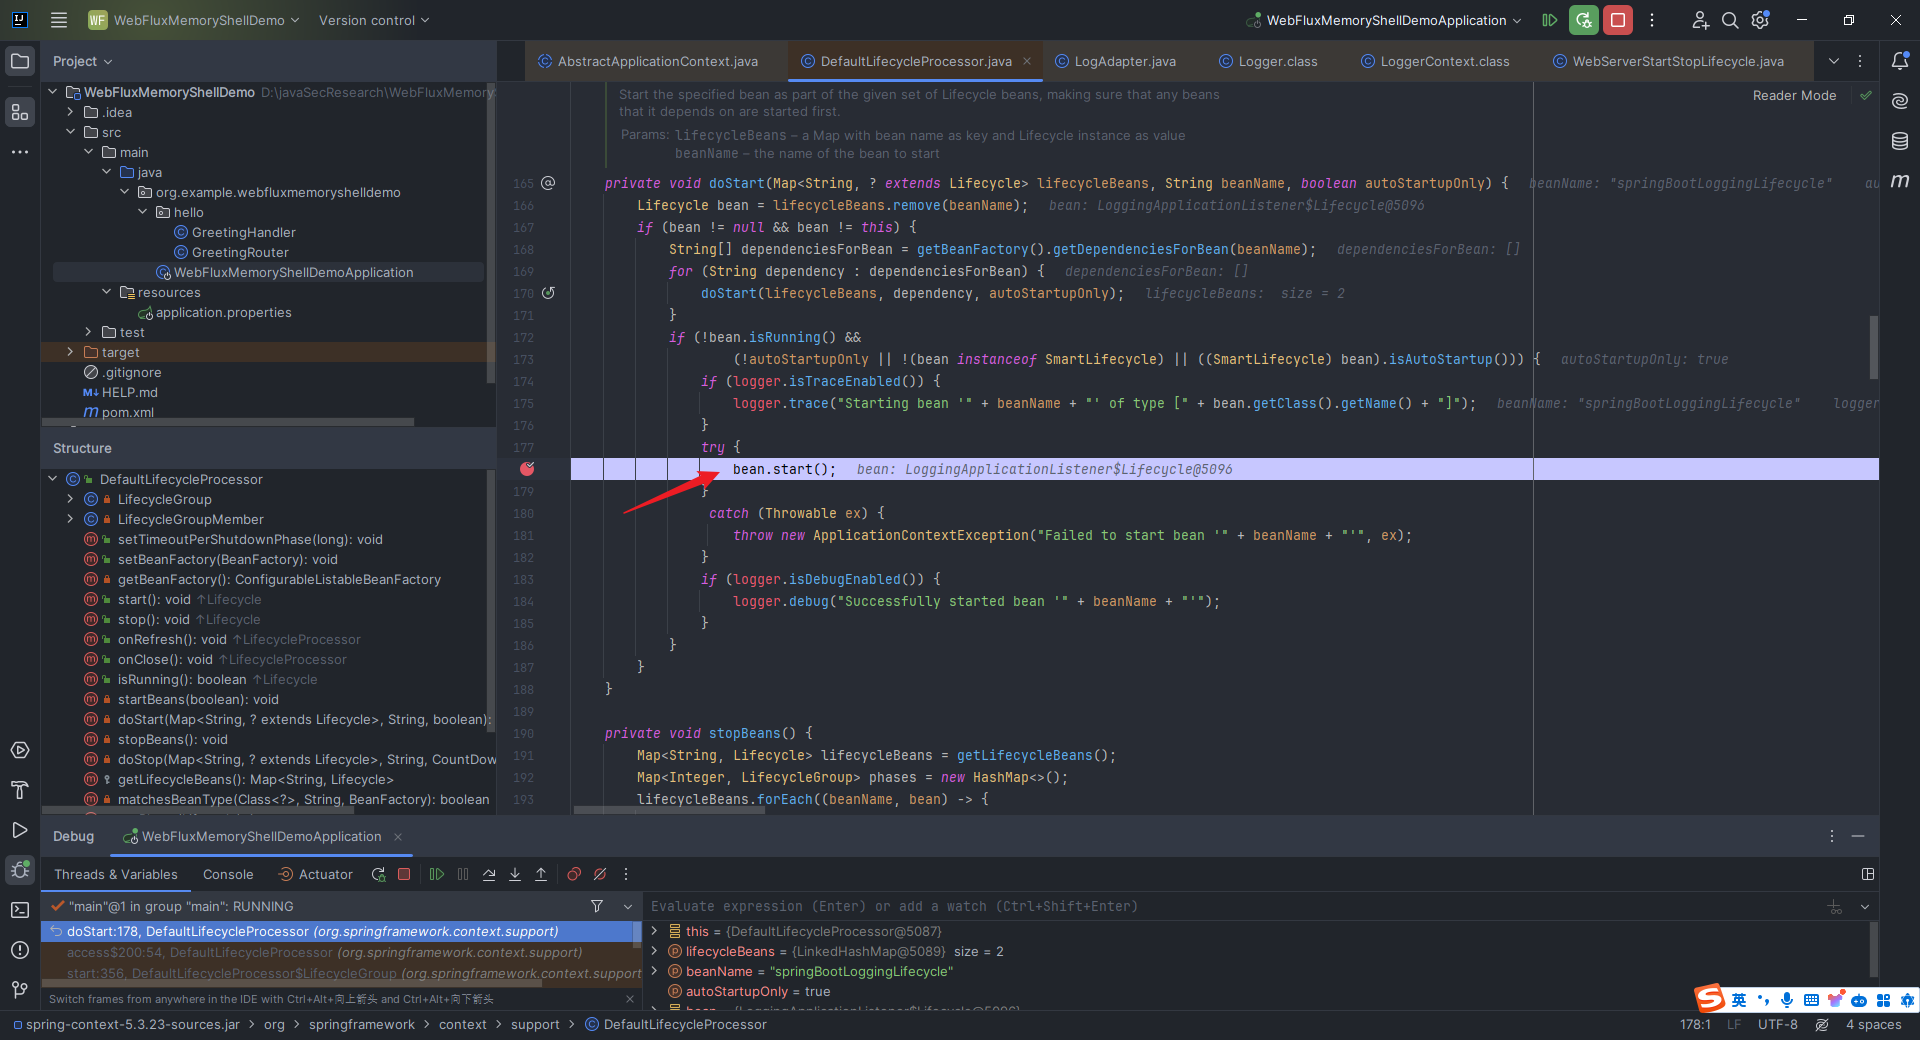Rerun application in debug toolbar
This screenshot has width=1920, height=1040.
point(378,874)
